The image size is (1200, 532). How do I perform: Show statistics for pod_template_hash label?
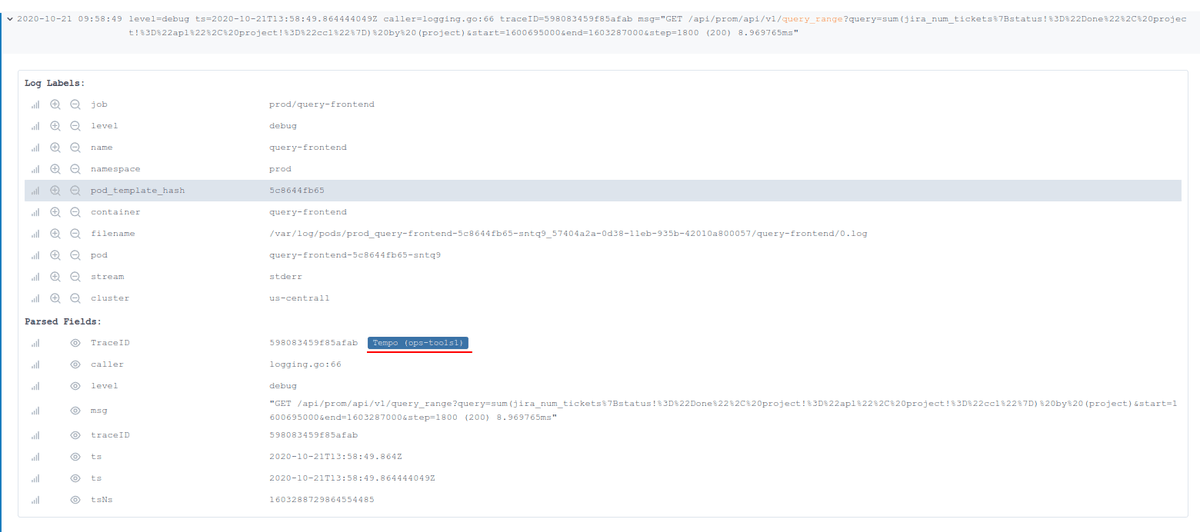[34, 190]
